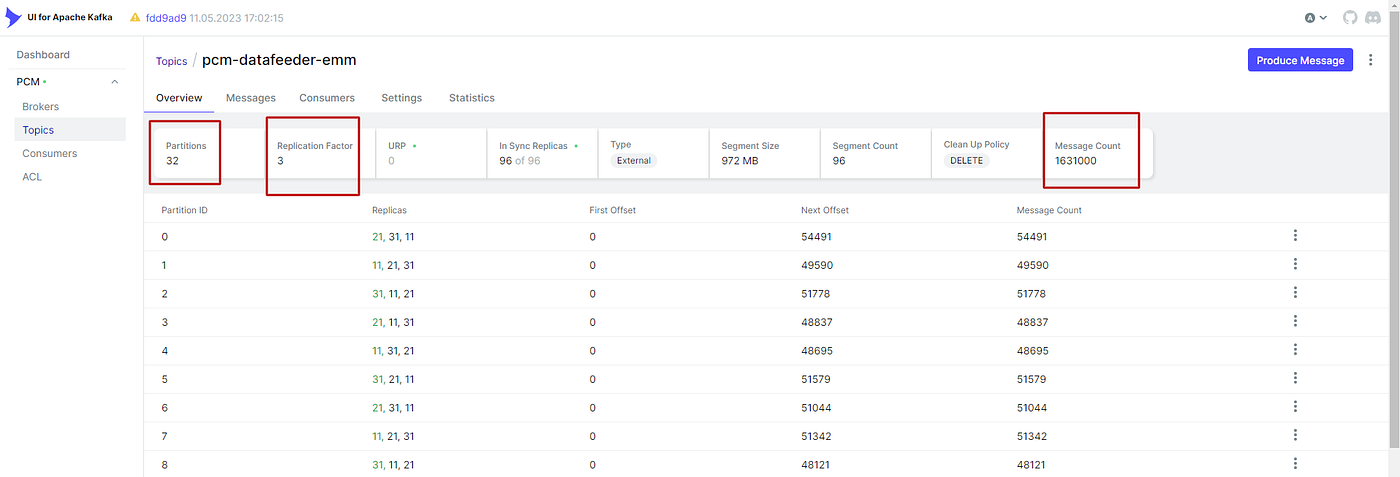Click the Segment Count value 96

click(839, 161)
